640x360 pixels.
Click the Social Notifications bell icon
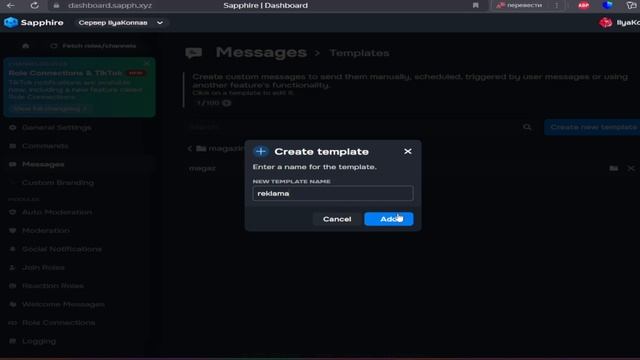(x=13, y=249)
